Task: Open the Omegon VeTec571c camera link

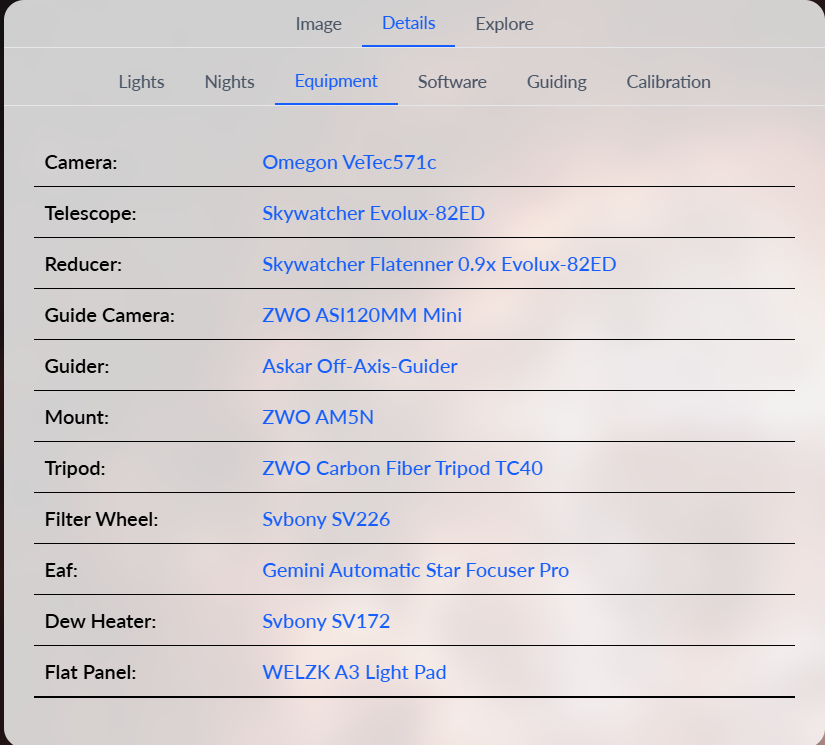Action: point(349,162)
